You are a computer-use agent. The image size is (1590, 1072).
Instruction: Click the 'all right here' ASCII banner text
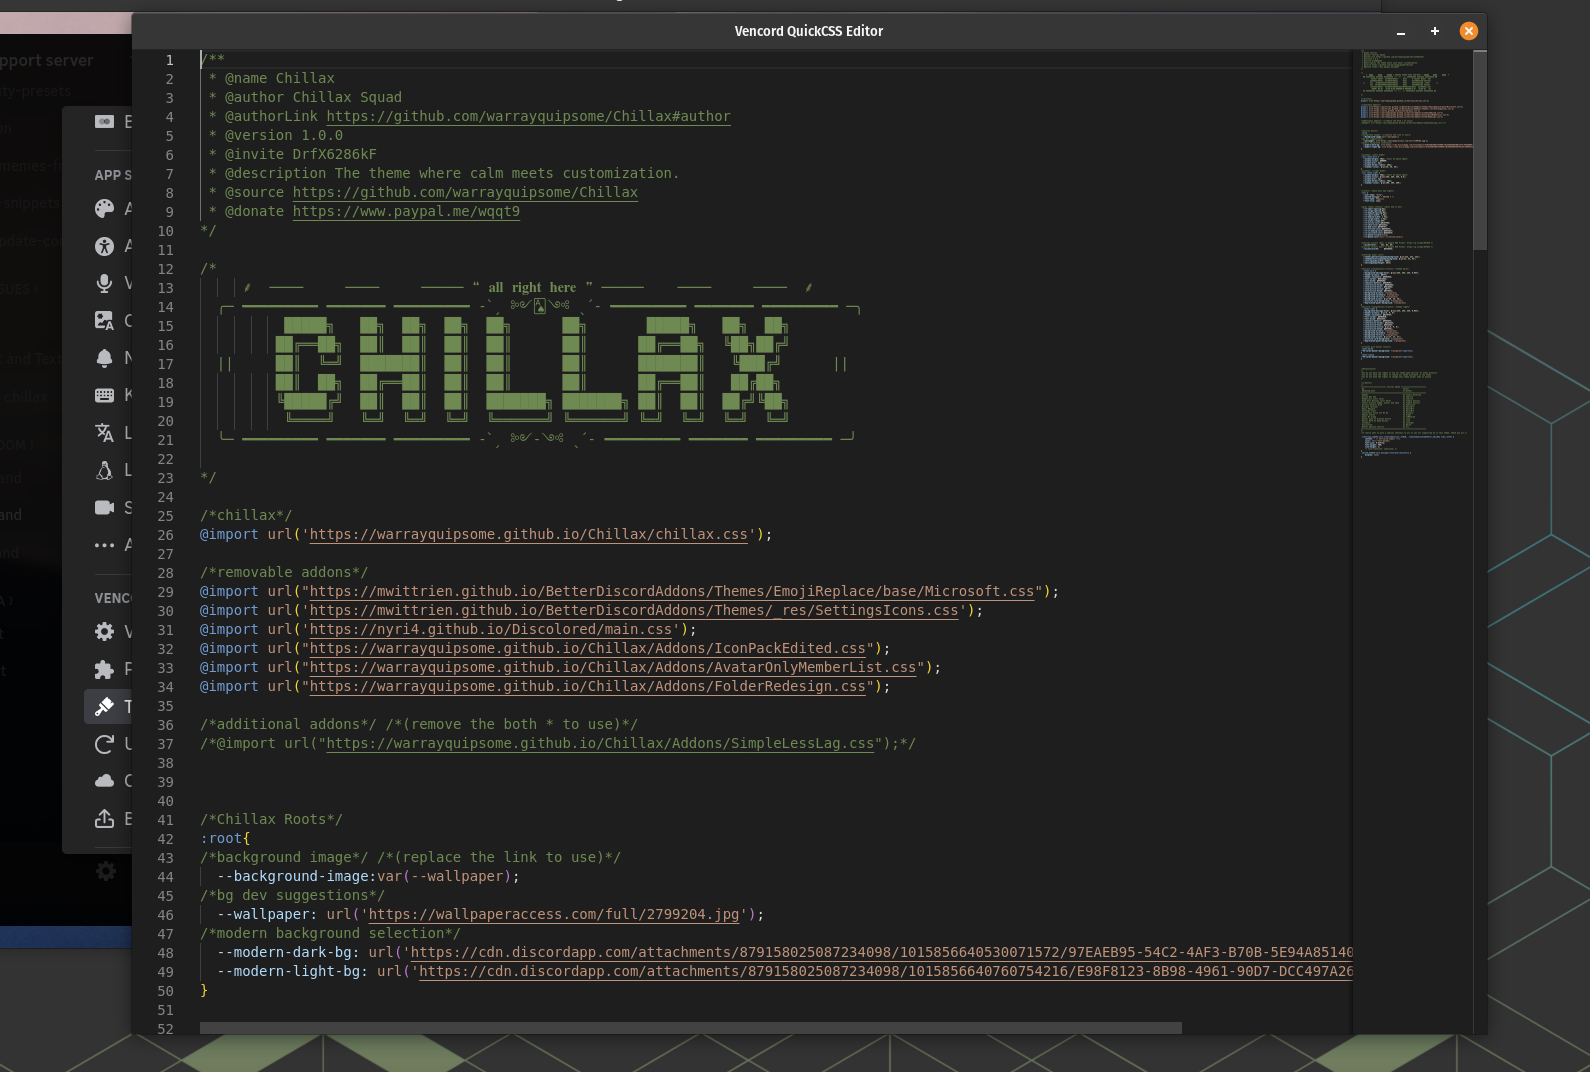point(532,287)
